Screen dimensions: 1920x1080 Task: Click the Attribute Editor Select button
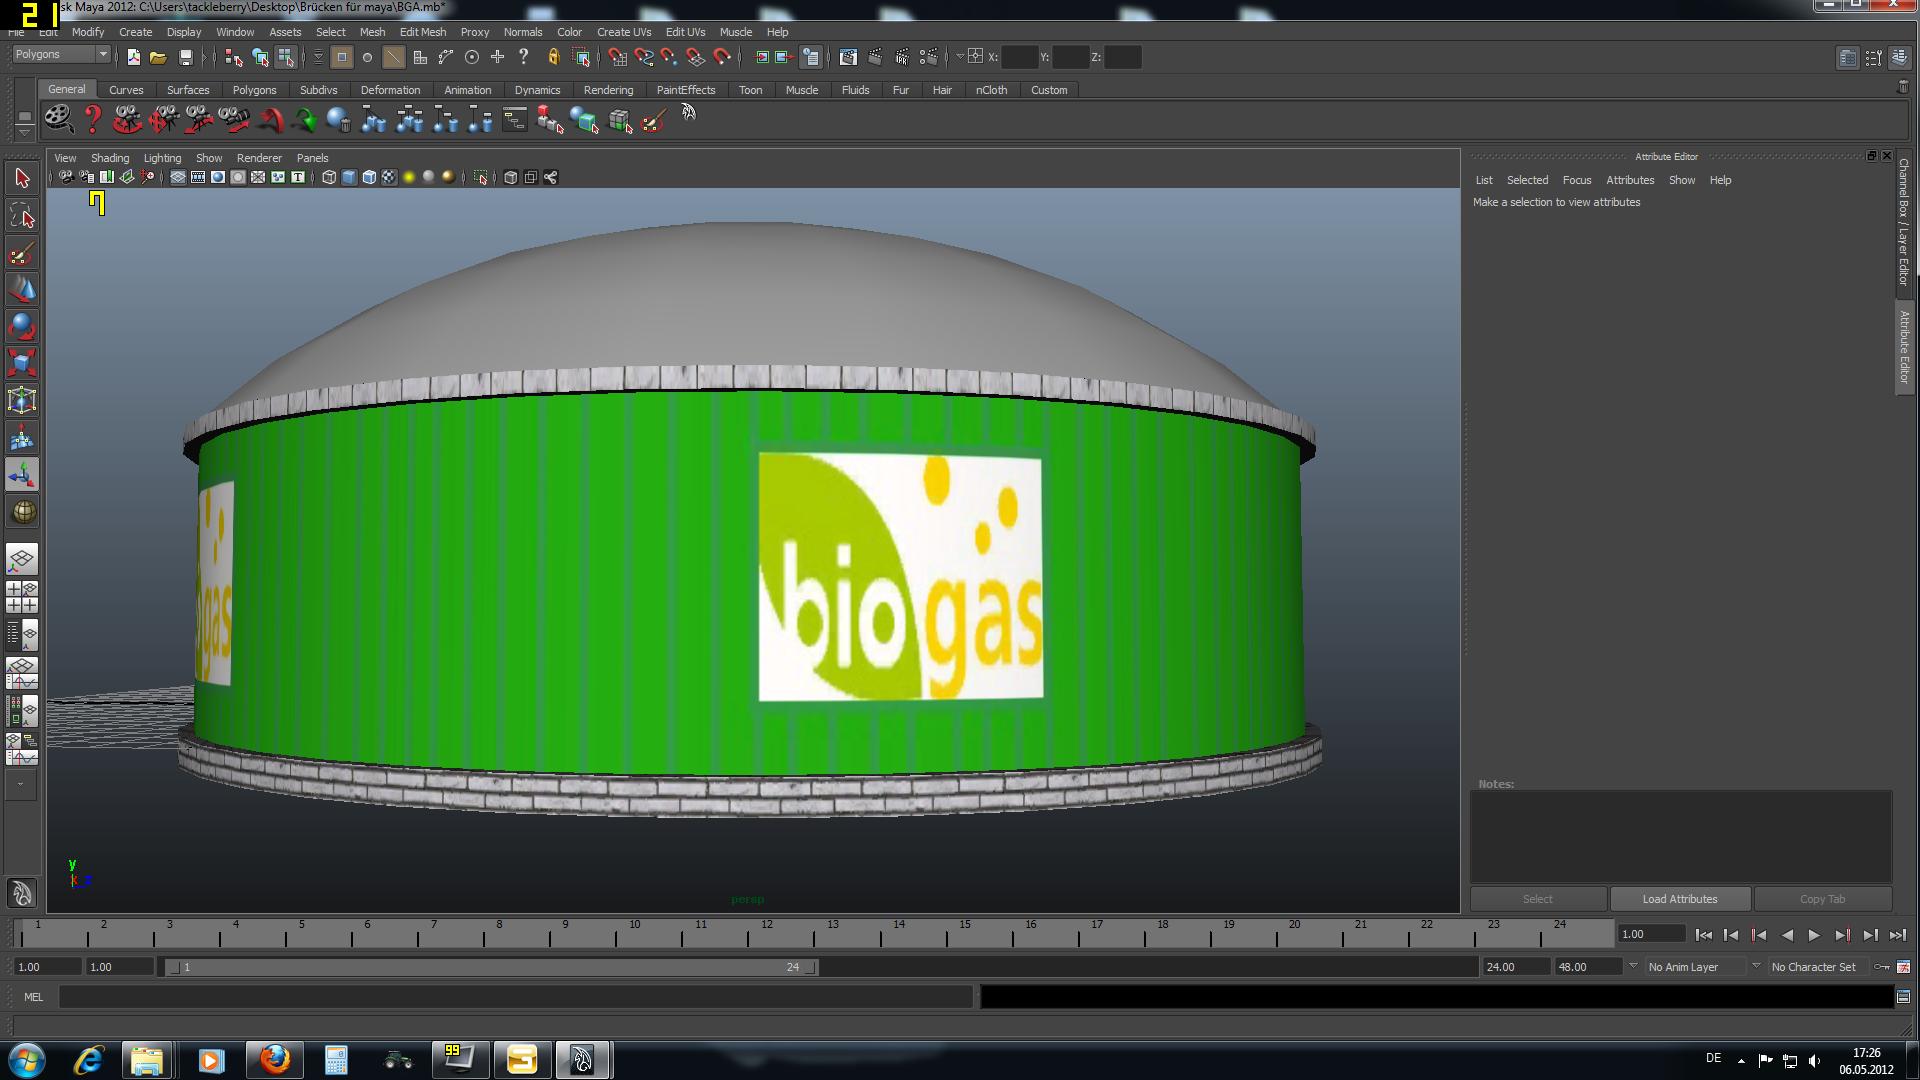click(x=1538, y=899)
